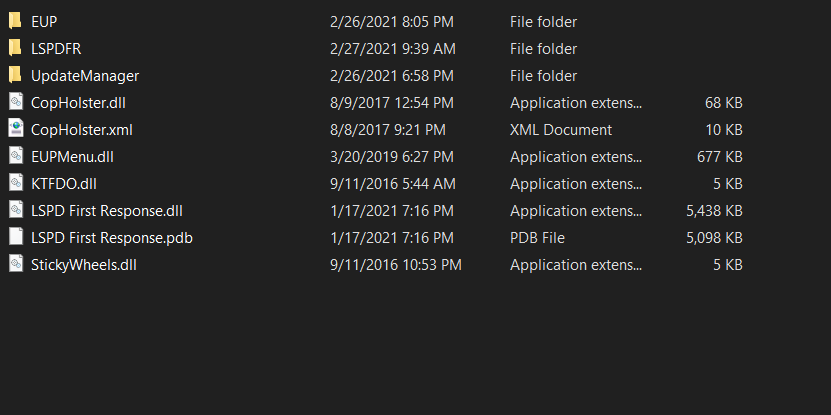Select the UpdateManager folder name
This screenshot has width=831, height=415.
coord(85,76)
